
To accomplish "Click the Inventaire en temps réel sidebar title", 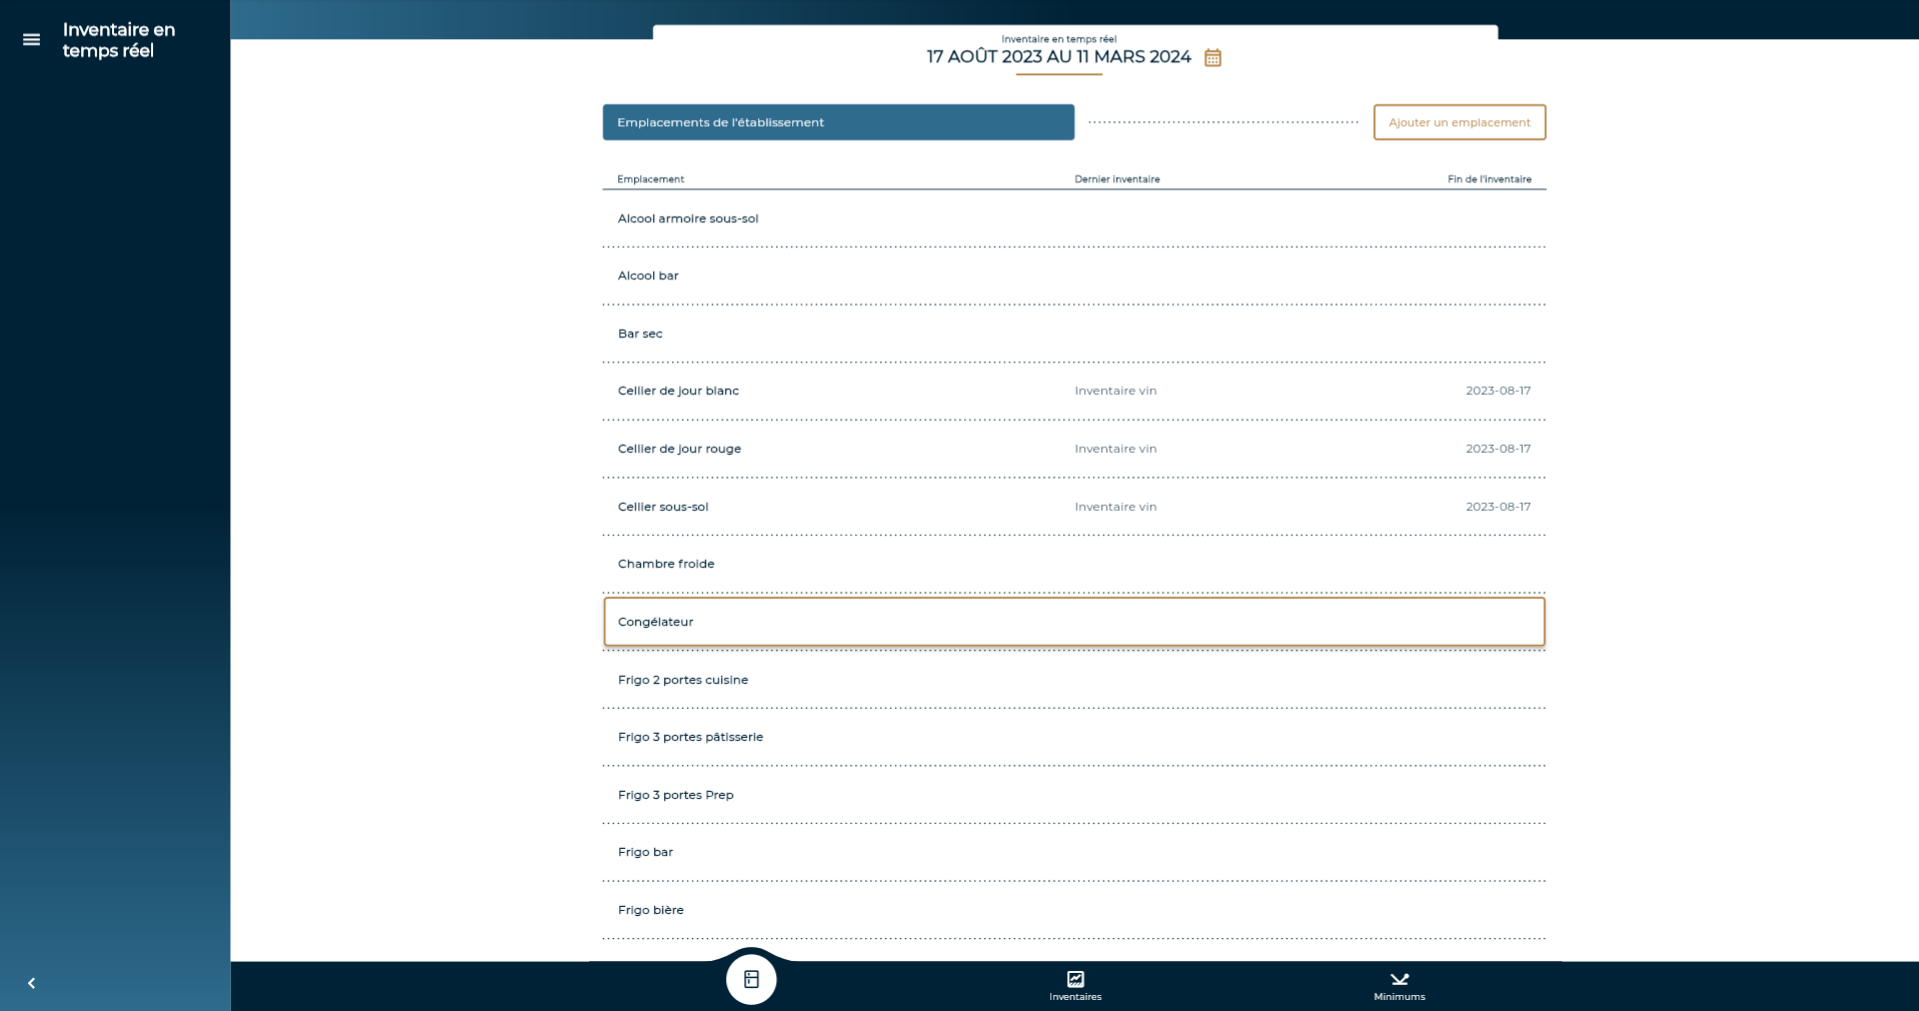I will (119, 40).
